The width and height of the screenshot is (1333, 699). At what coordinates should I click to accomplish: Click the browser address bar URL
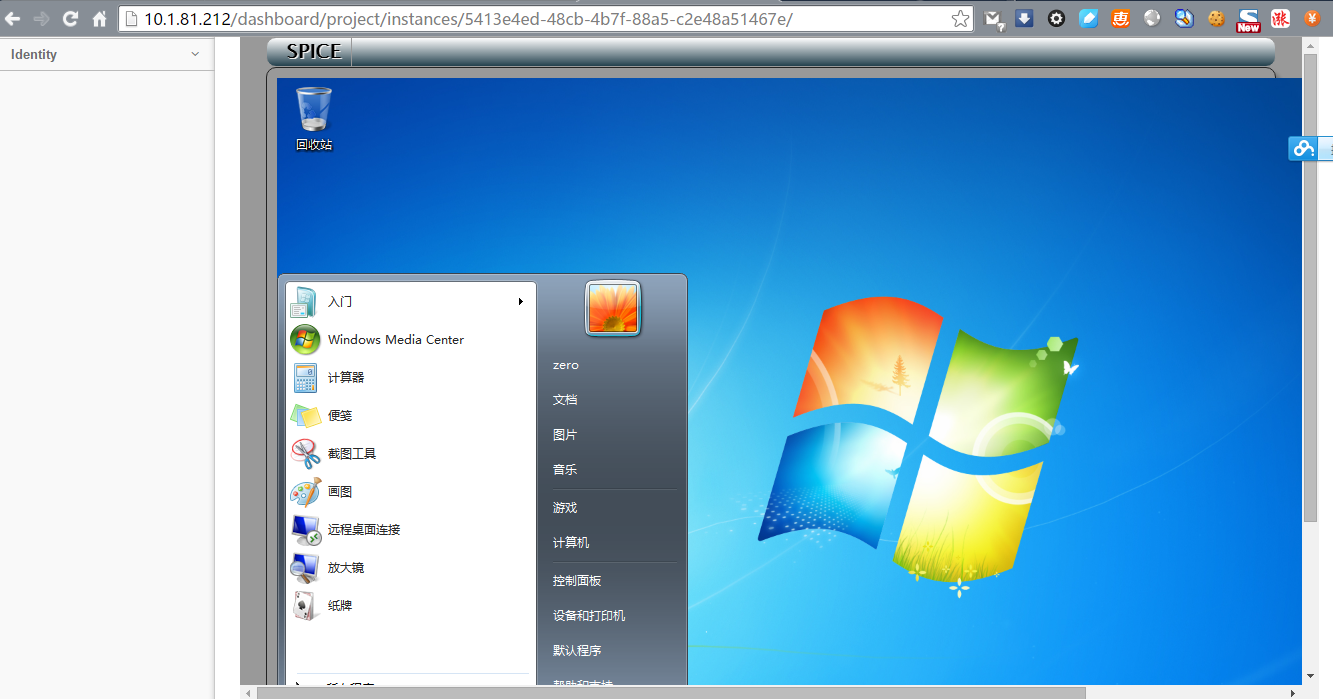(x=468, y=19)
